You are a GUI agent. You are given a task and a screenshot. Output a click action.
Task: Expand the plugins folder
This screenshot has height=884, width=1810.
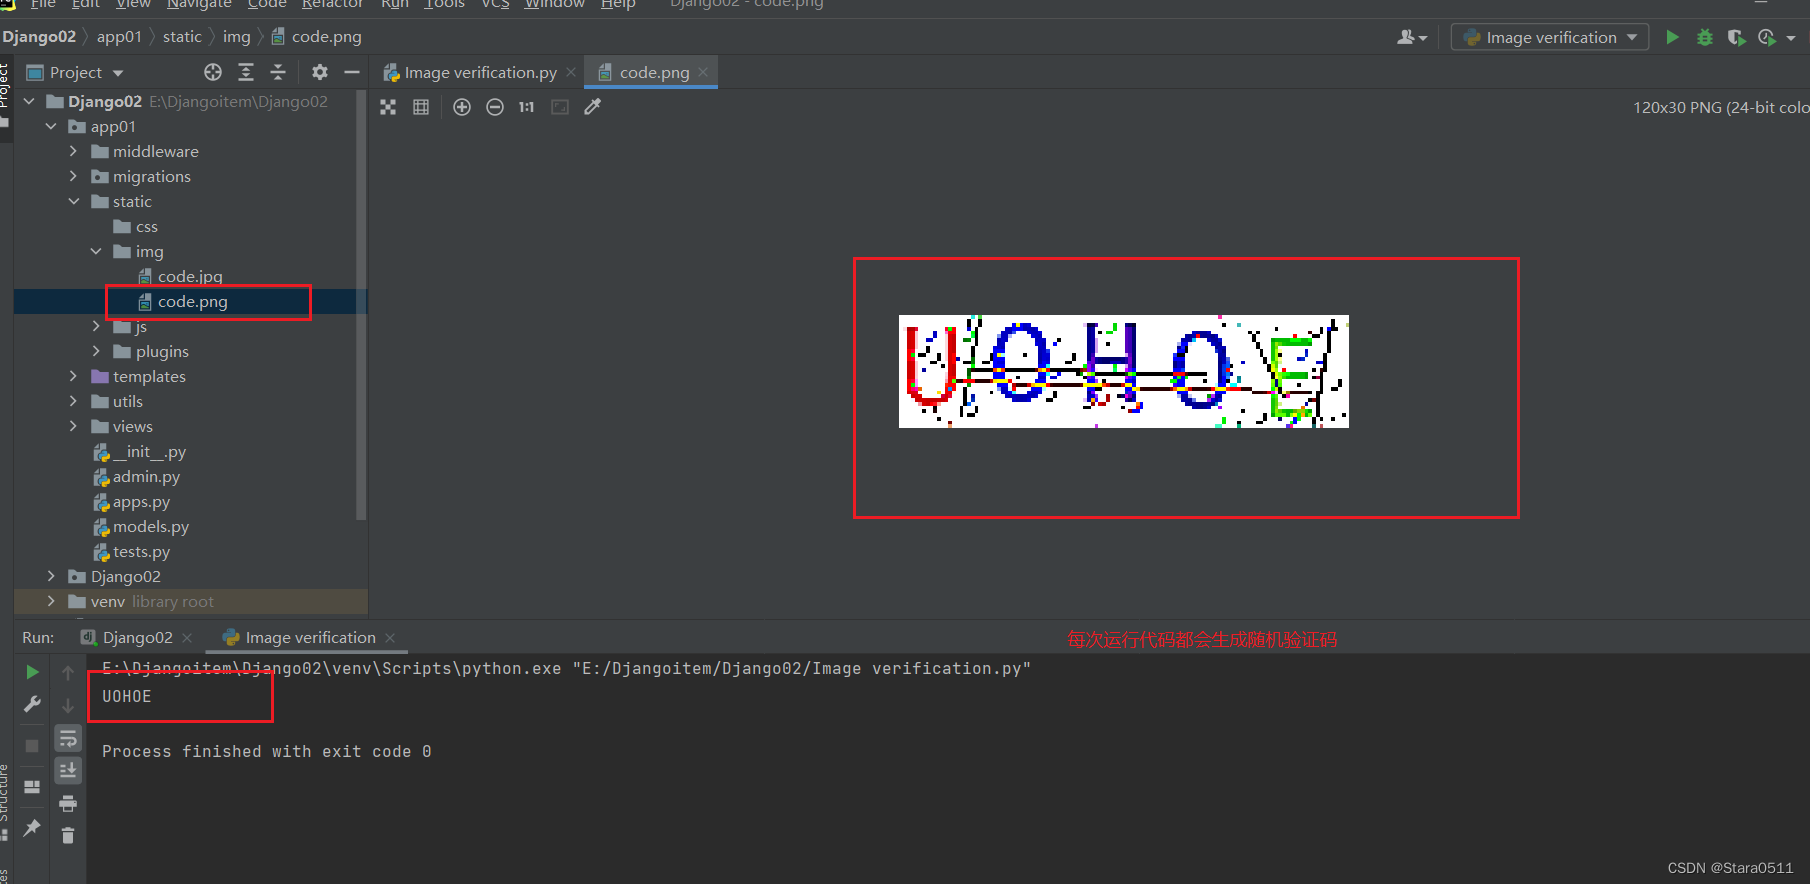pos(96,351)
